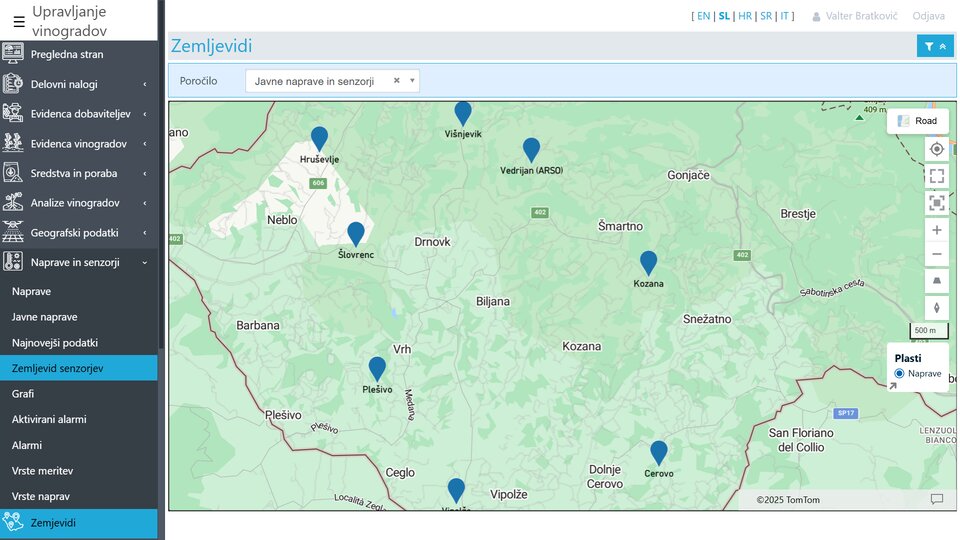The height and width of the screenshot is (540, 960).
Task: Click the hamburger menu icon
Action: pos(19,21)
